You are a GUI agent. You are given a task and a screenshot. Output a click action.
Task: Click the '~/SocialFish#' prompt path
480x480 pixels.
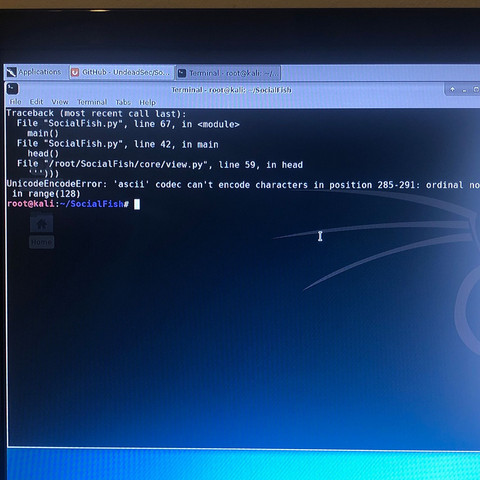coord(94,204)
